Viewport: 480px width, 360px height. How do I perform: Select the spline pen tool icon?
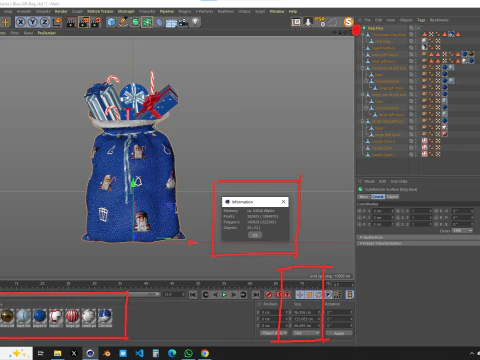pyautogui.click(x=123, y=22)
